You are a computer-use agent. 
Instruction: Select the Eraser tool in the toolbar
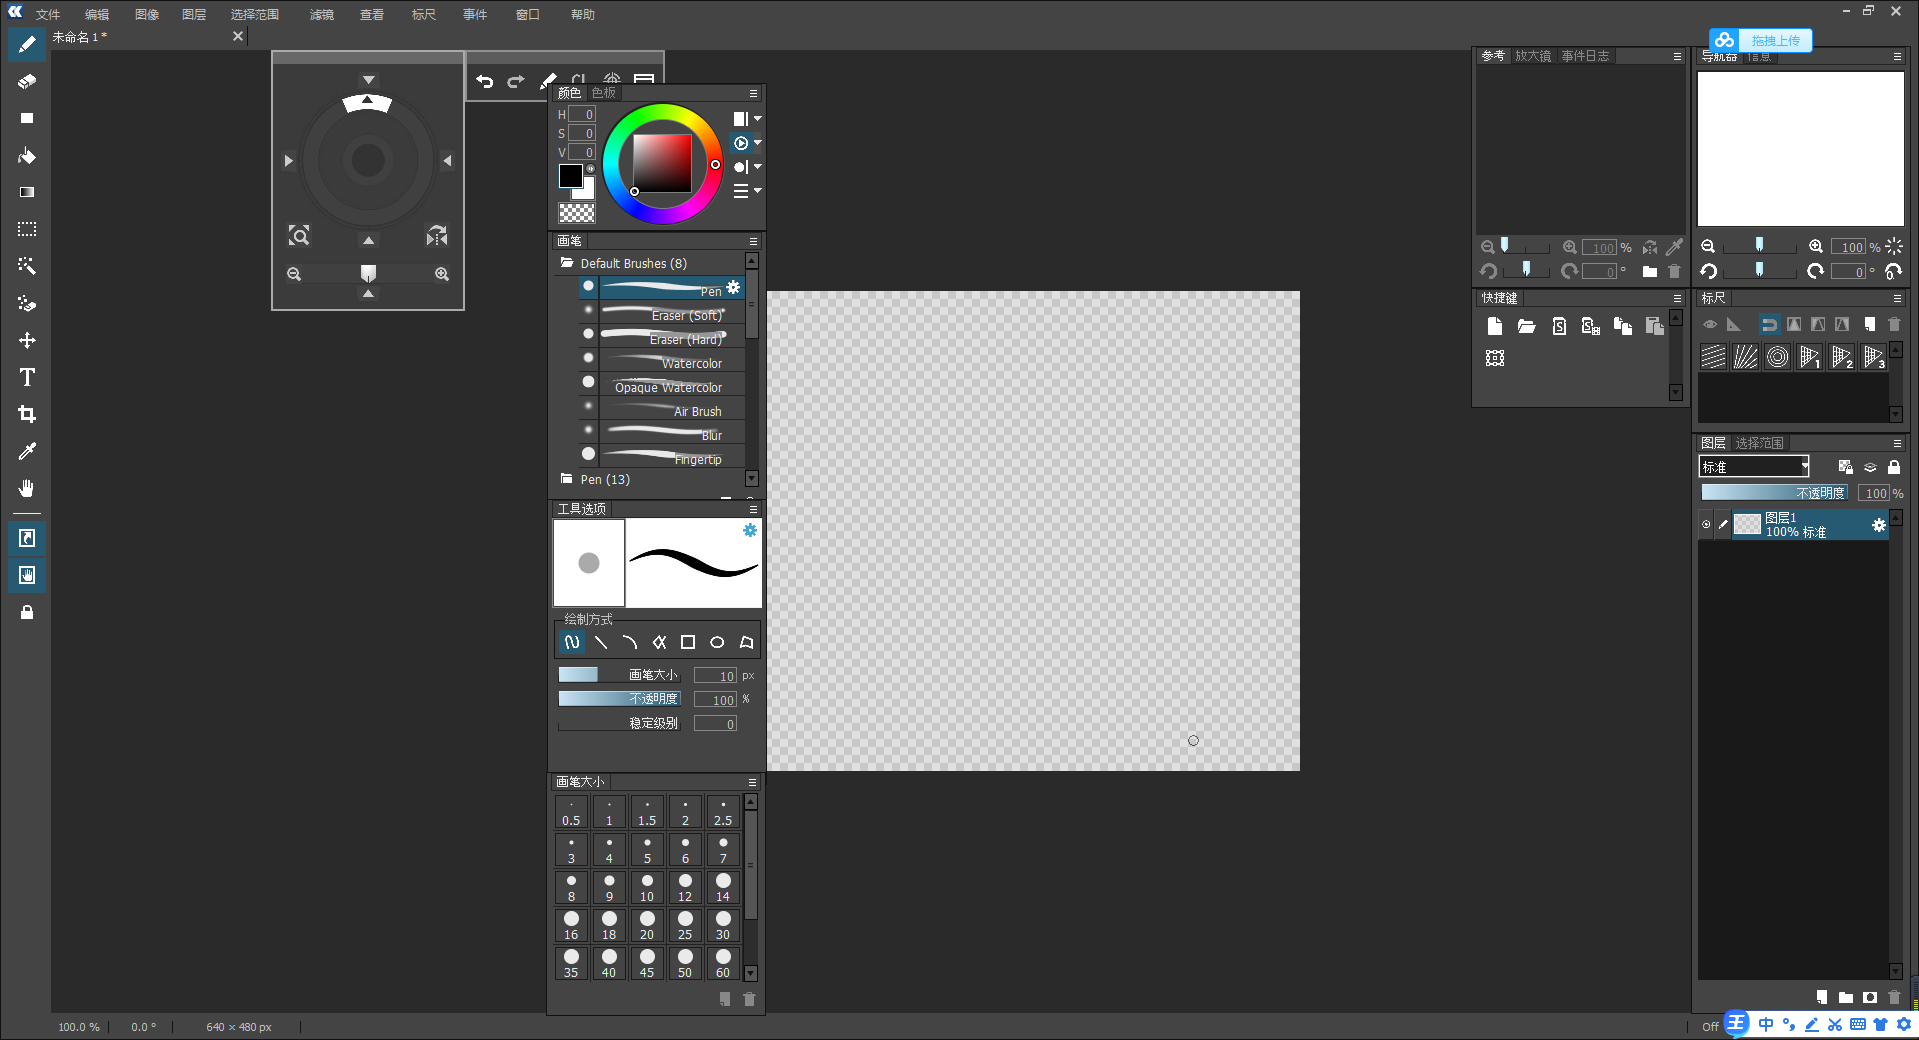pos(27,81)
